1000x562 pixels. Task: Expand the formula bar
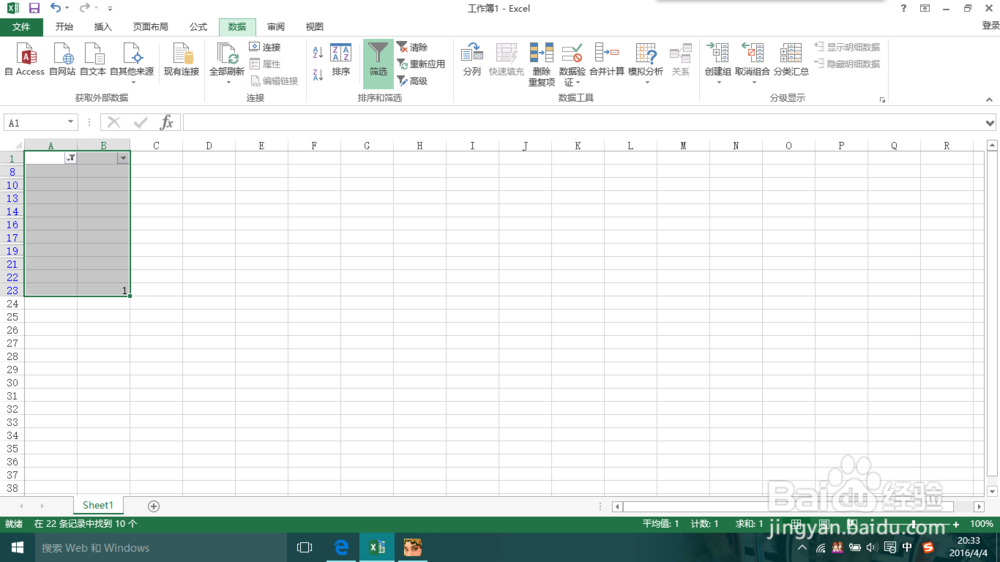(x=989, y=123)
